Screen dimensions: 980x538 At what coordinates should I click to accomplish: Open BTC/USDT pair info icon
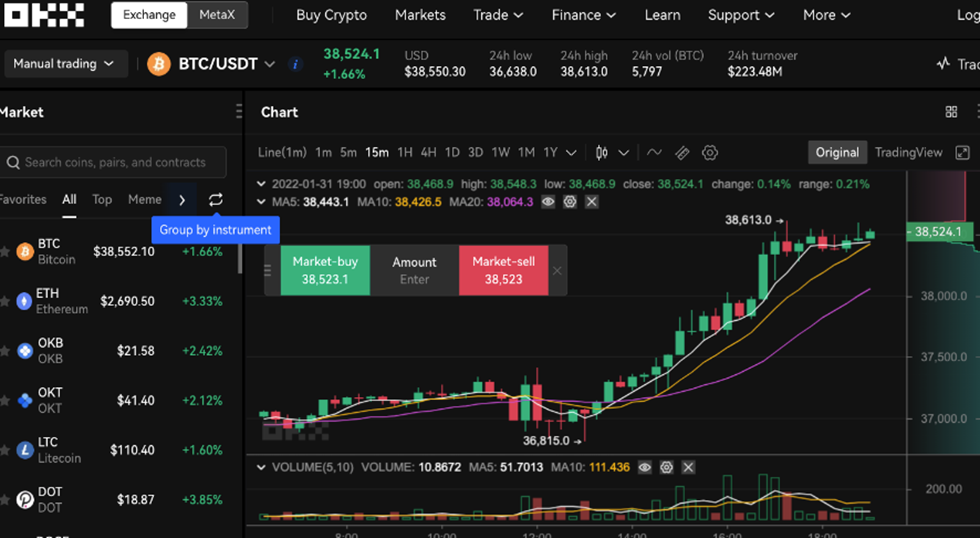295,64
